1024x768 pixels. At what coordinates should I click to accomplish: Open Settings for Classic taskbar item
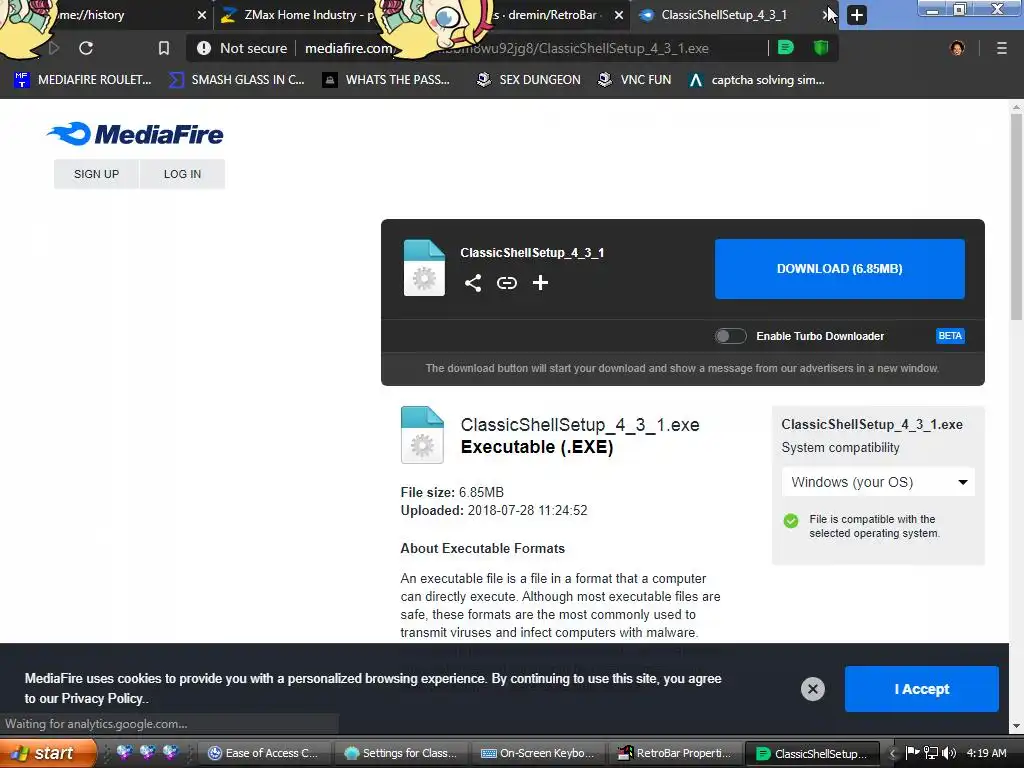pos(401,753)
